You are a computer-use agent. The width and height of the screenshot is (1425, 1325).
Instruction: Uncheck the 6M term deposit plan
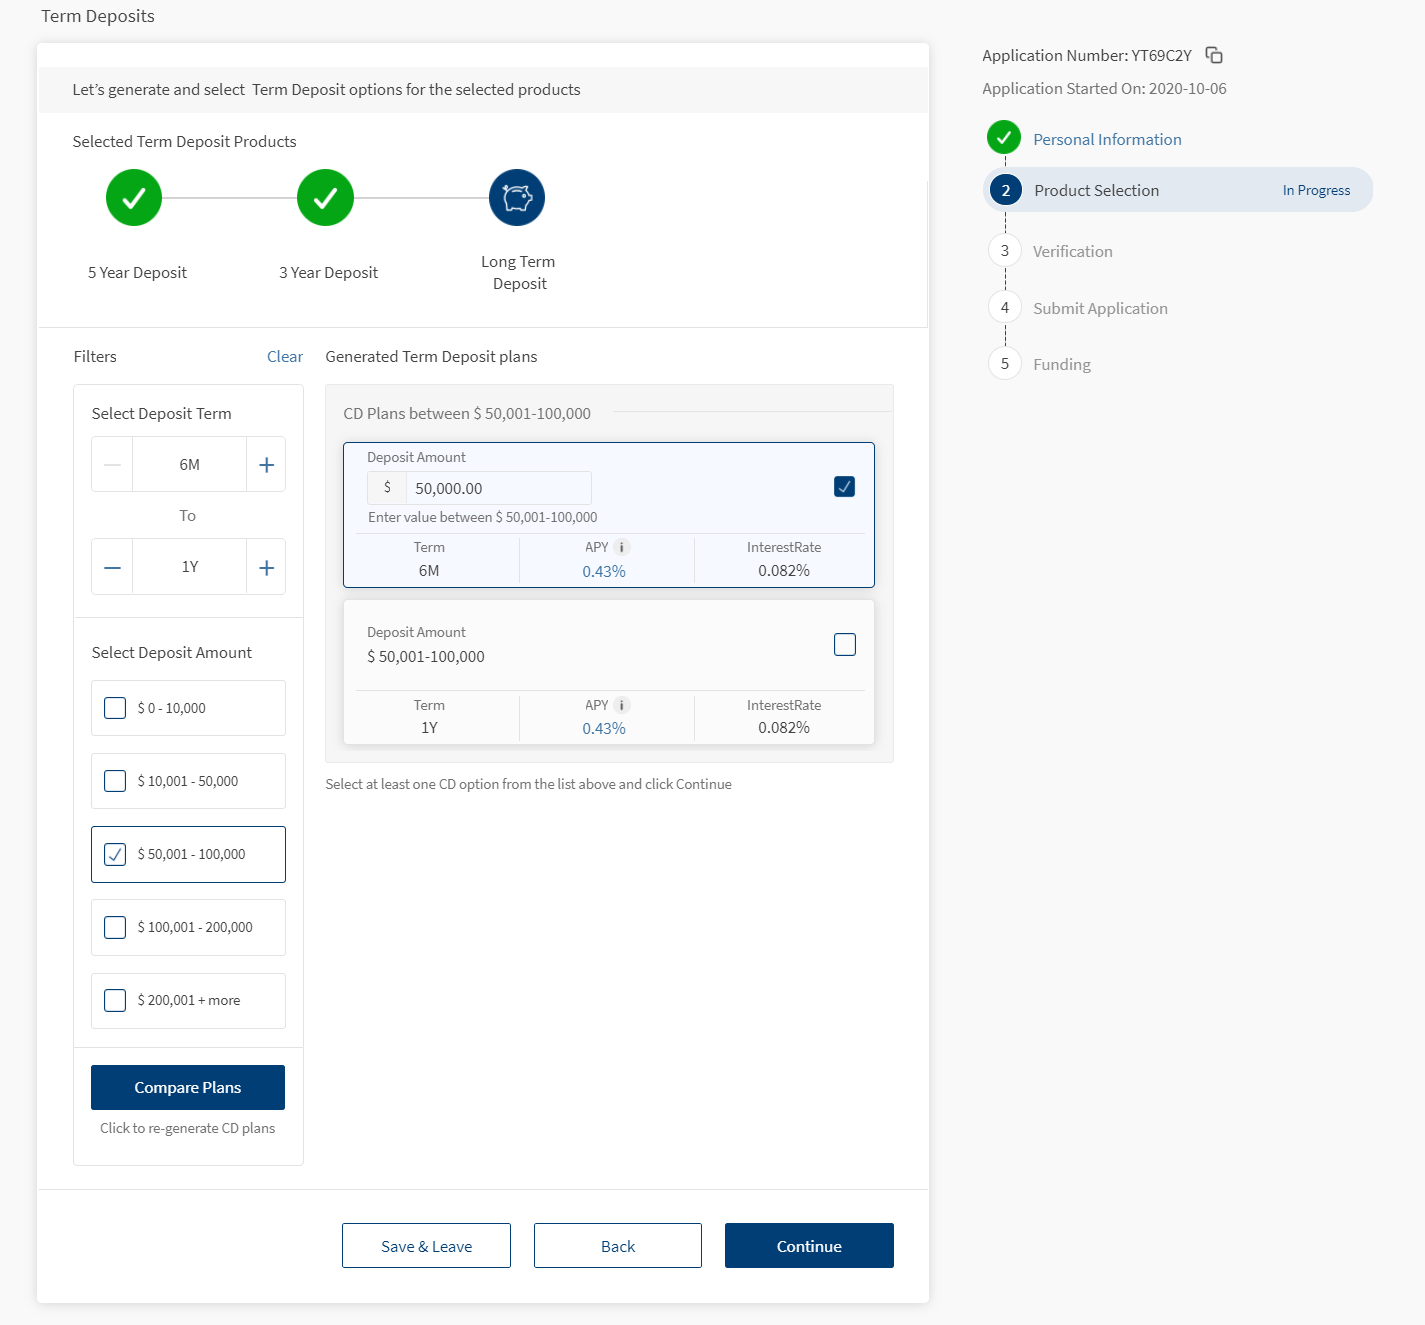(x=844, y=487)
